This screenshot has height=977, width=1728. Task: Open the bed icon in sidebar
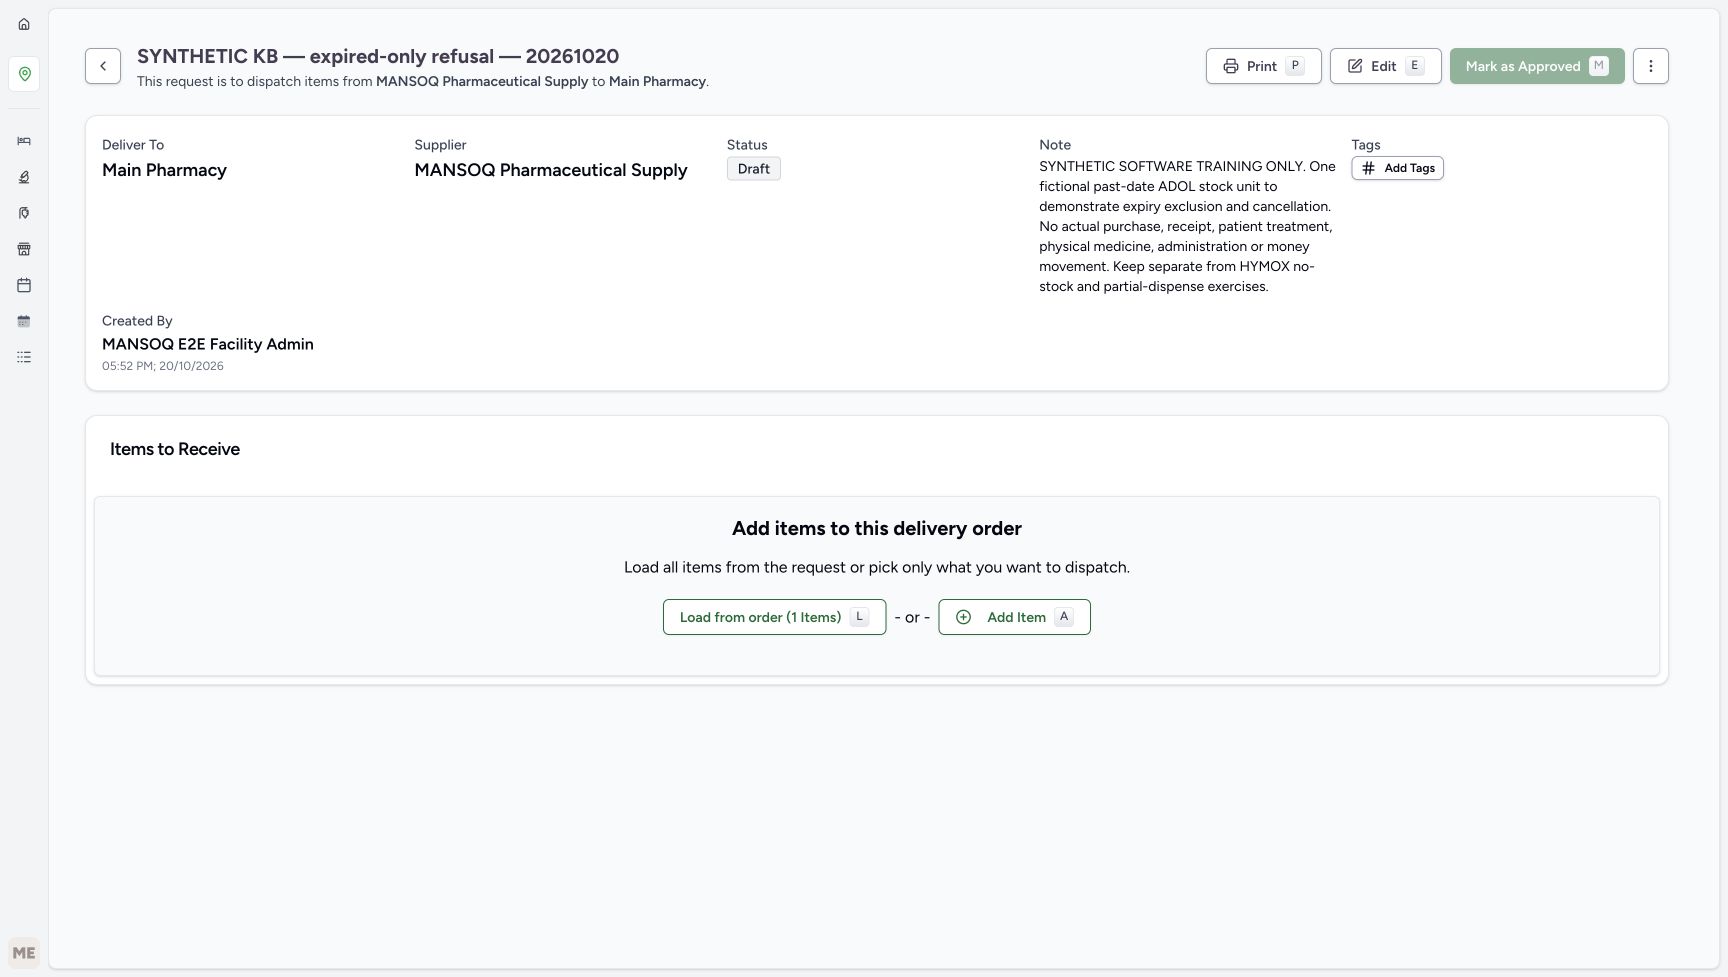[24, 141]
